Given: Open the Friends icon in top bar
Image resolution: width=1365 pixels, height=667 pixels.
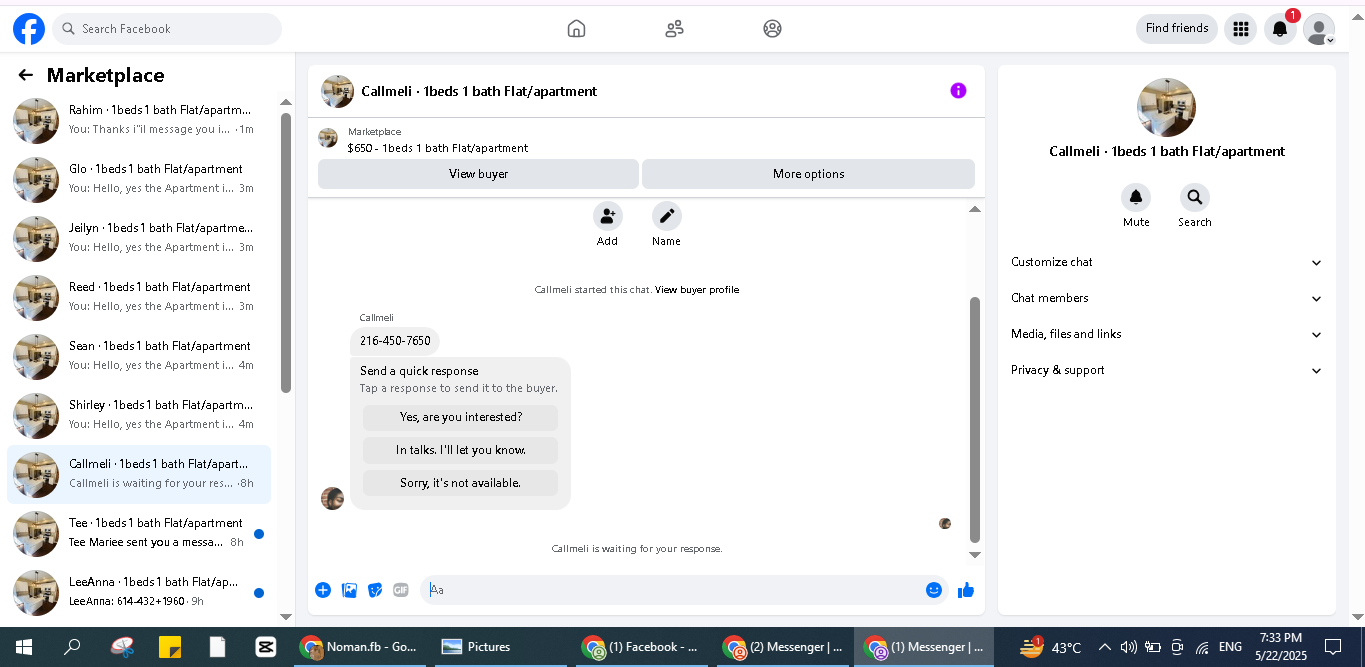Looking at the screenshot, I should [x=674, y=29].
